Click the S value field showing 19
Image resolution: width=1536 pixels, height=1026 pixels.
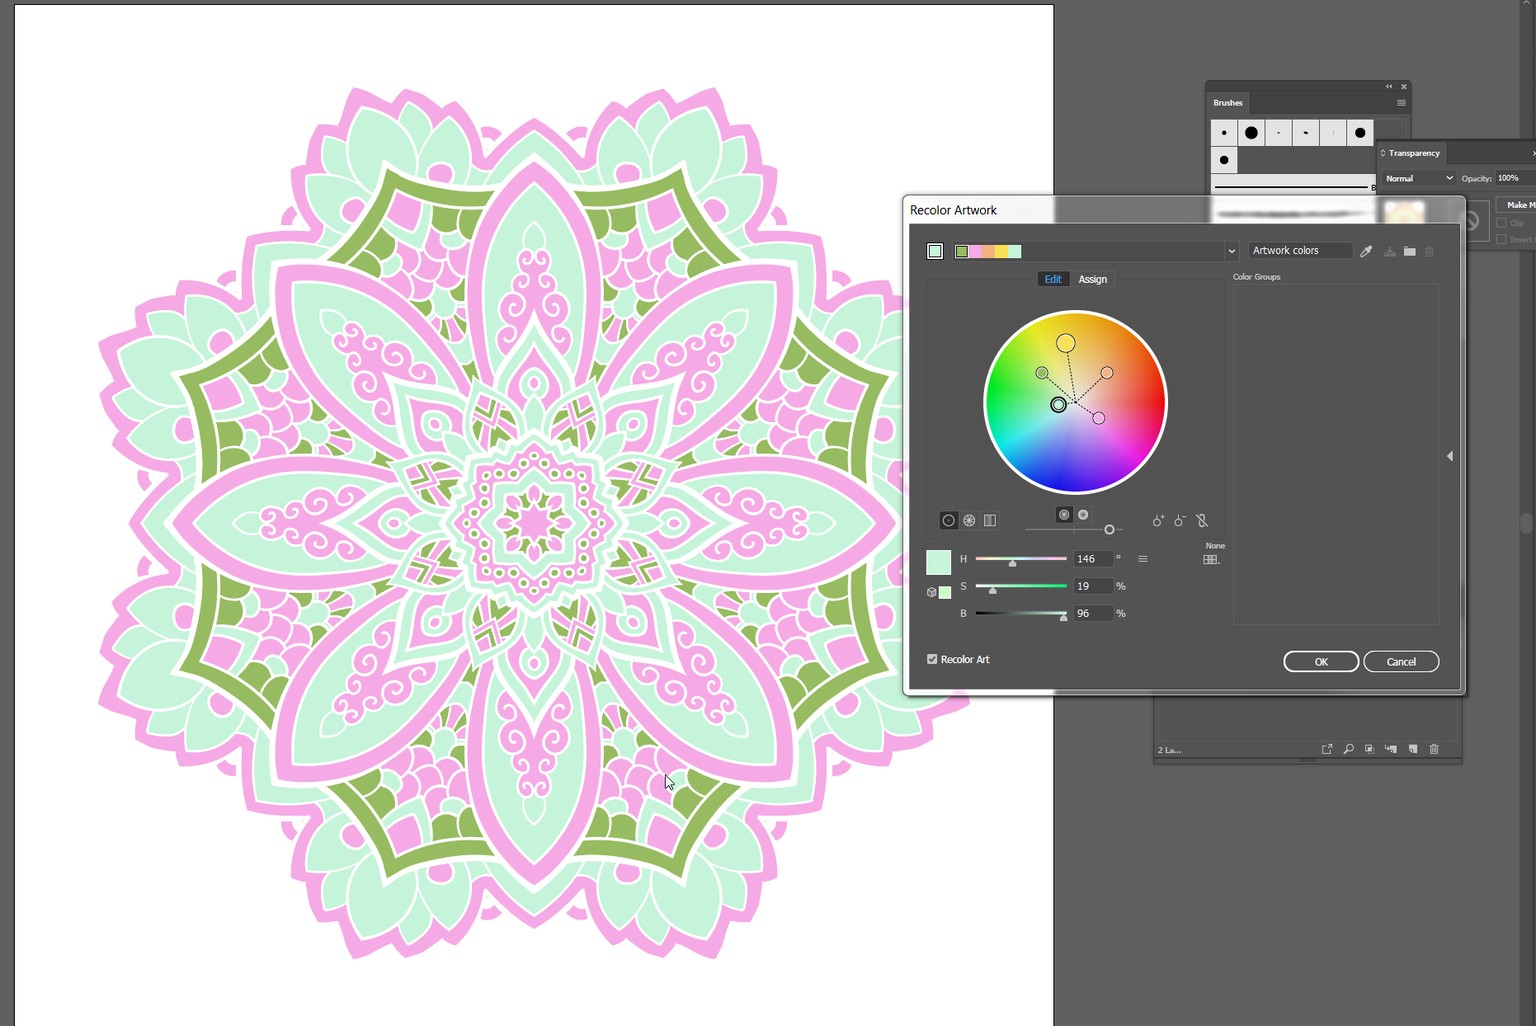pos(1093,586)
